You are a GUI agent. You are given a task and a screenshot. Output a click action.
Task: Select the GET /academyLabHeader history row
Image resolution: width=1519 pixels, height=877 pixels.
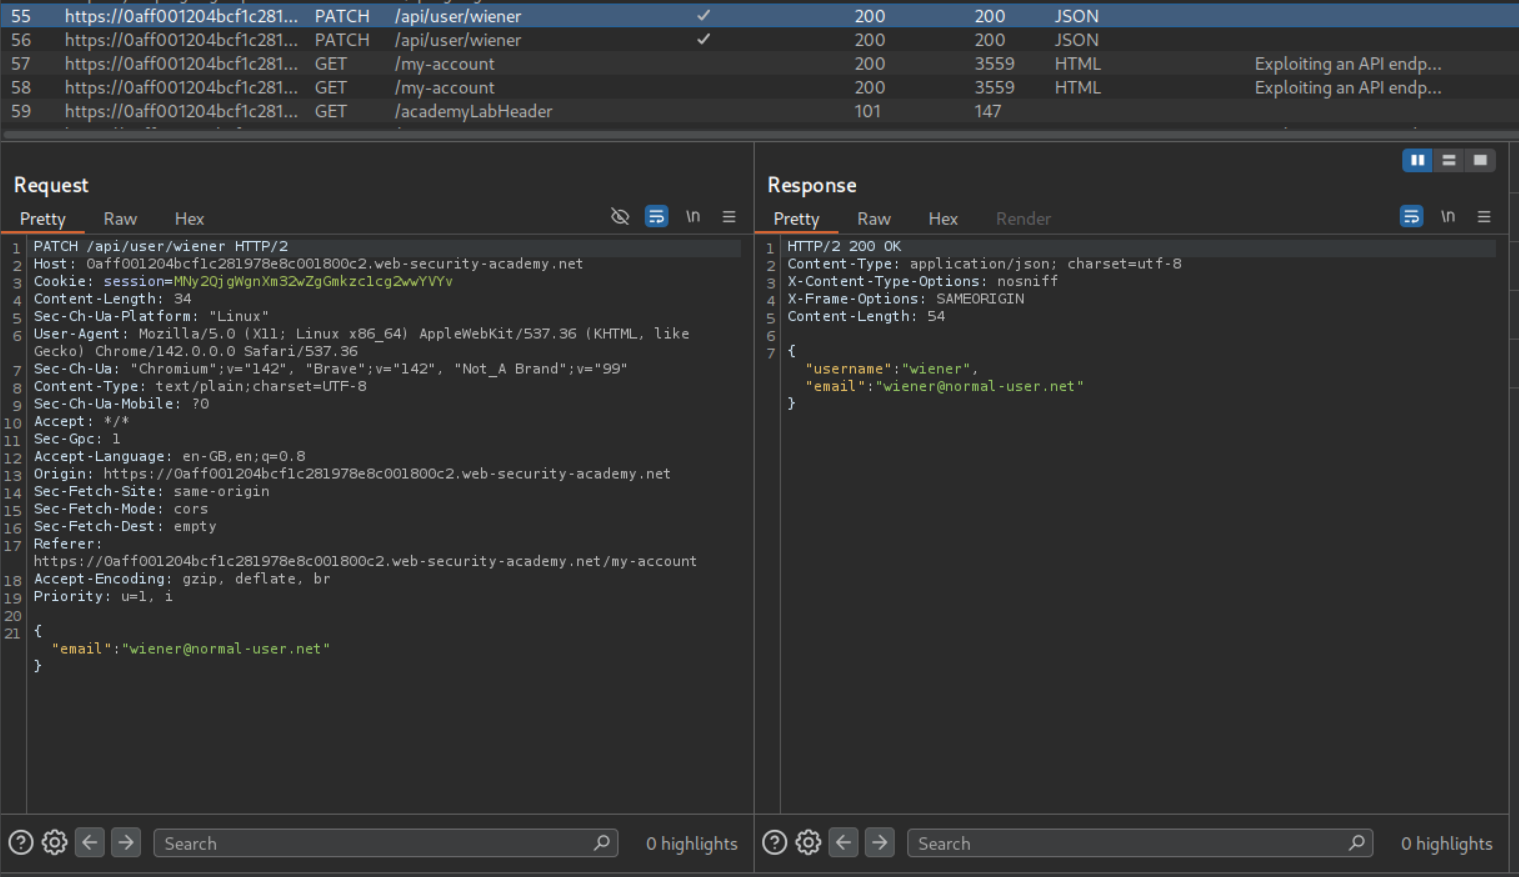tap(473, 111)
